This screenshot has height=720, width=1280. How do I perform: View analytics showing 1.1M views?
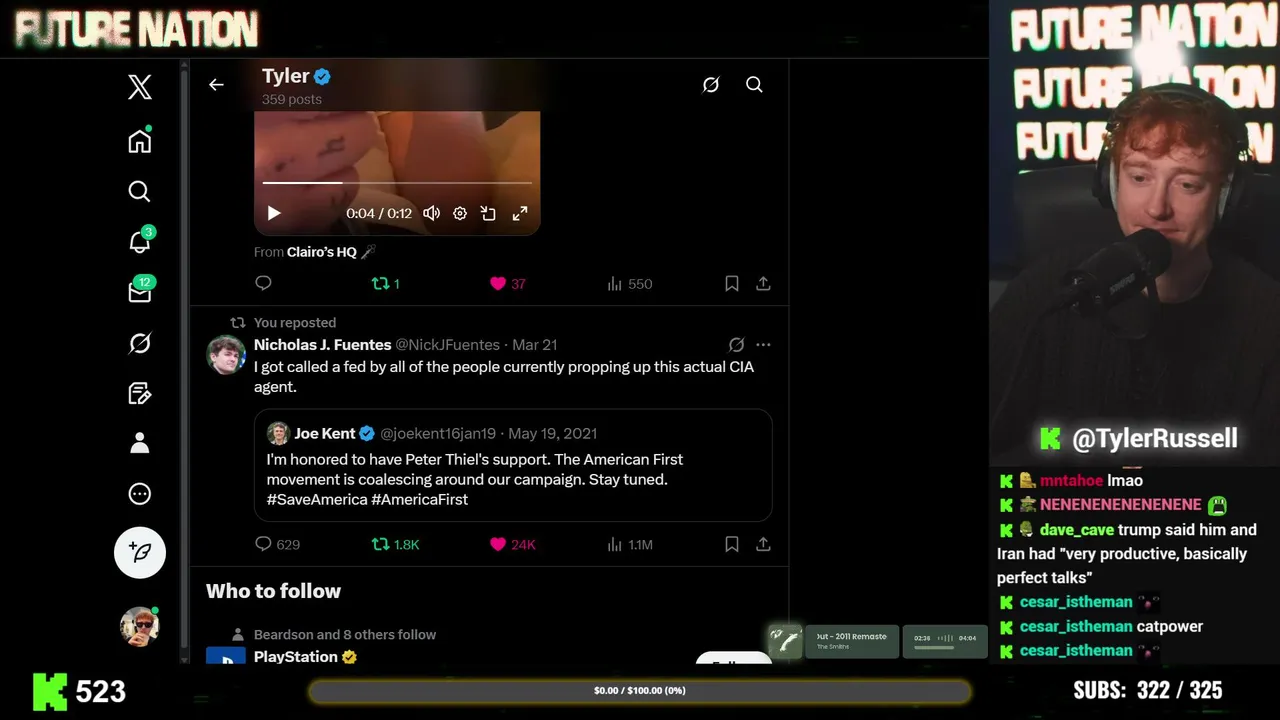point(629,544)
